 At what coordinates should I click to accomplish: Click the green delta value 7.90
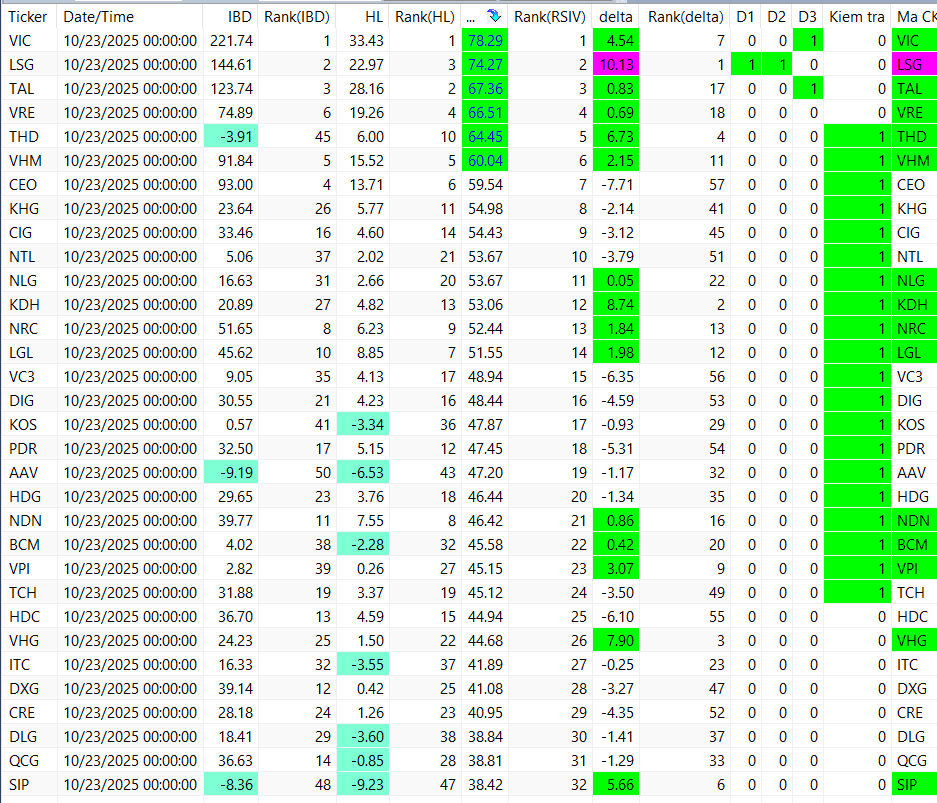click(x=616, y=640)
